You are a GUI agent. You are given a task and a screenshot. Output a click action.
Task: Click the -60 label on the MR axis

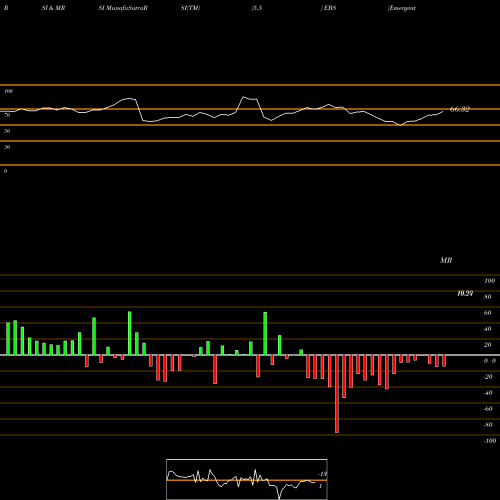click(x=488, y=409)
